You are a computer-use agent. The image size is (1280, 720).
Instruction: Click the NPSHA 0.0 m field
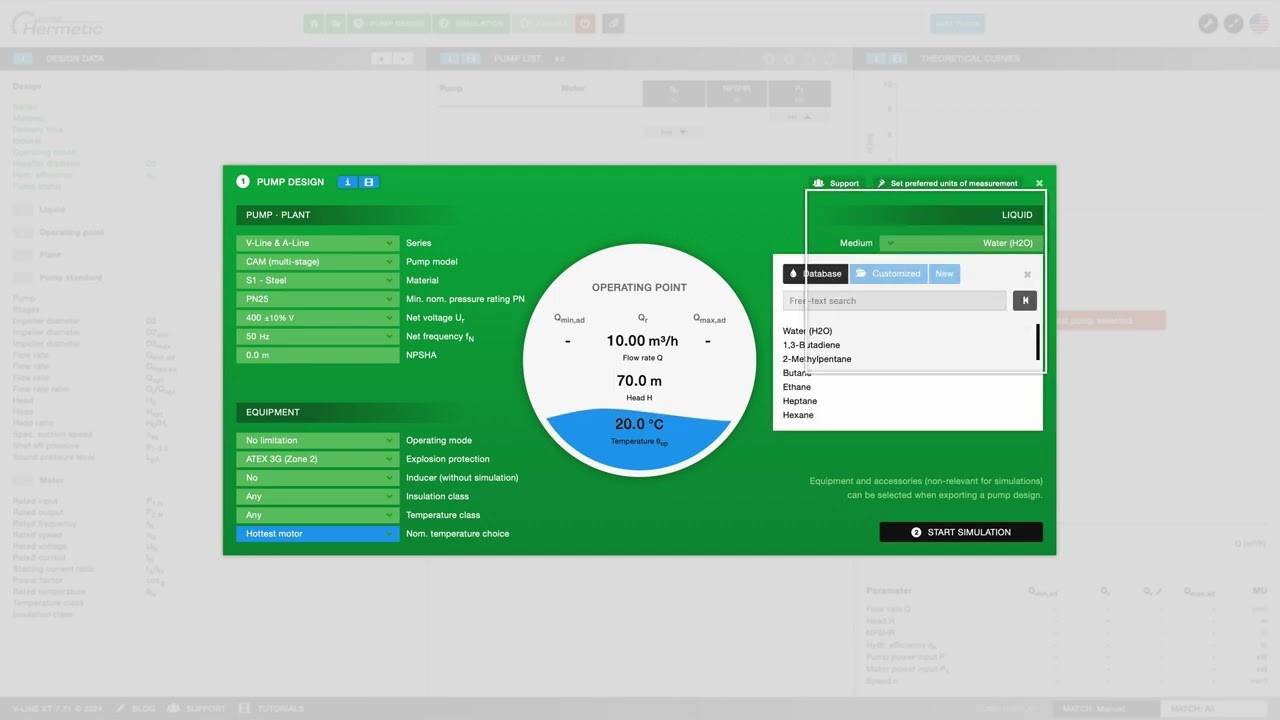pos(318,355)
